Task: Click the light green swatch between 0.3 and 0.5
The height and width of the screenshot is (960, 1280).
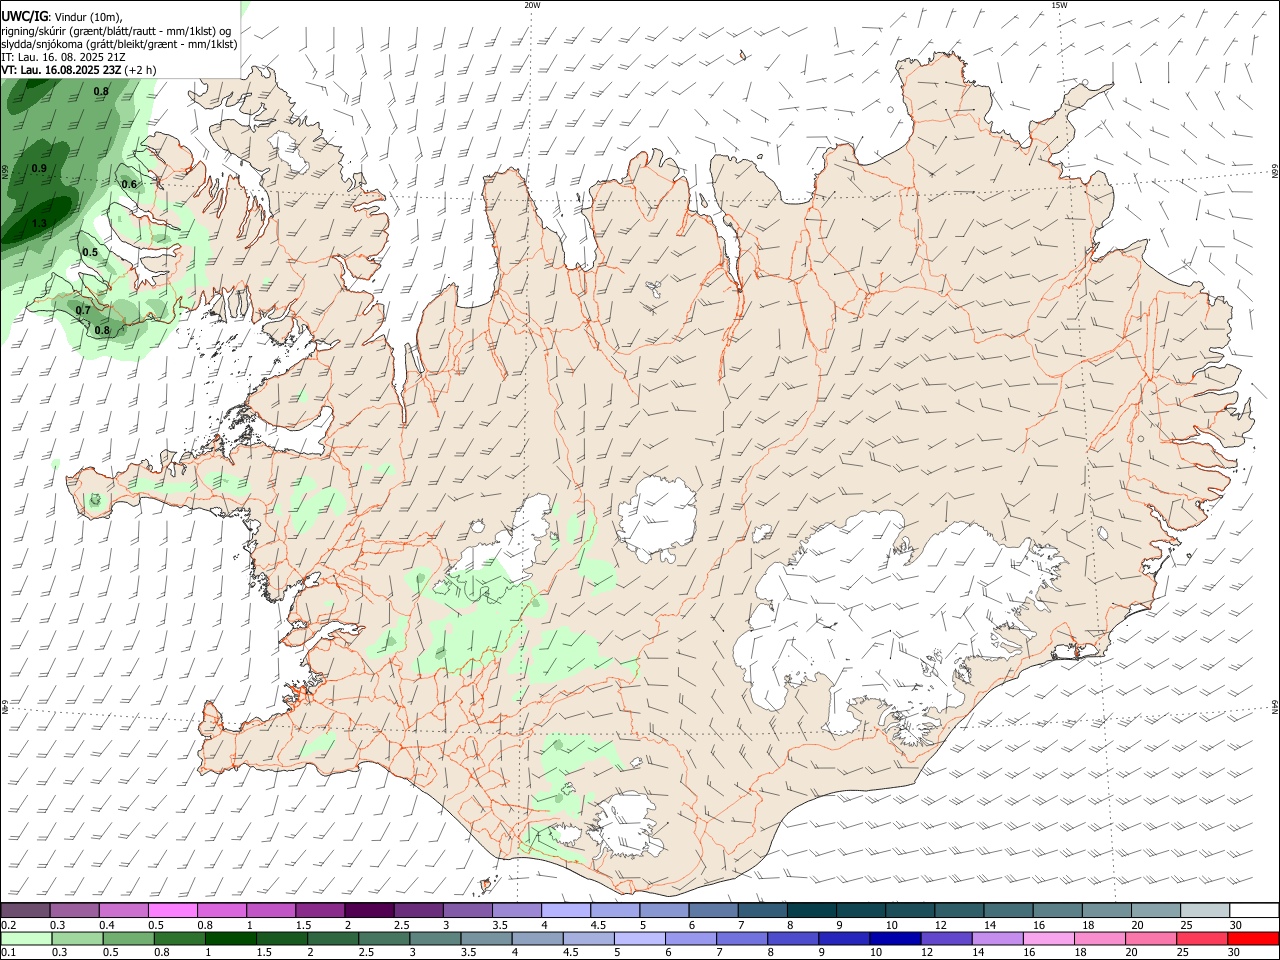Action: [77, 939]
